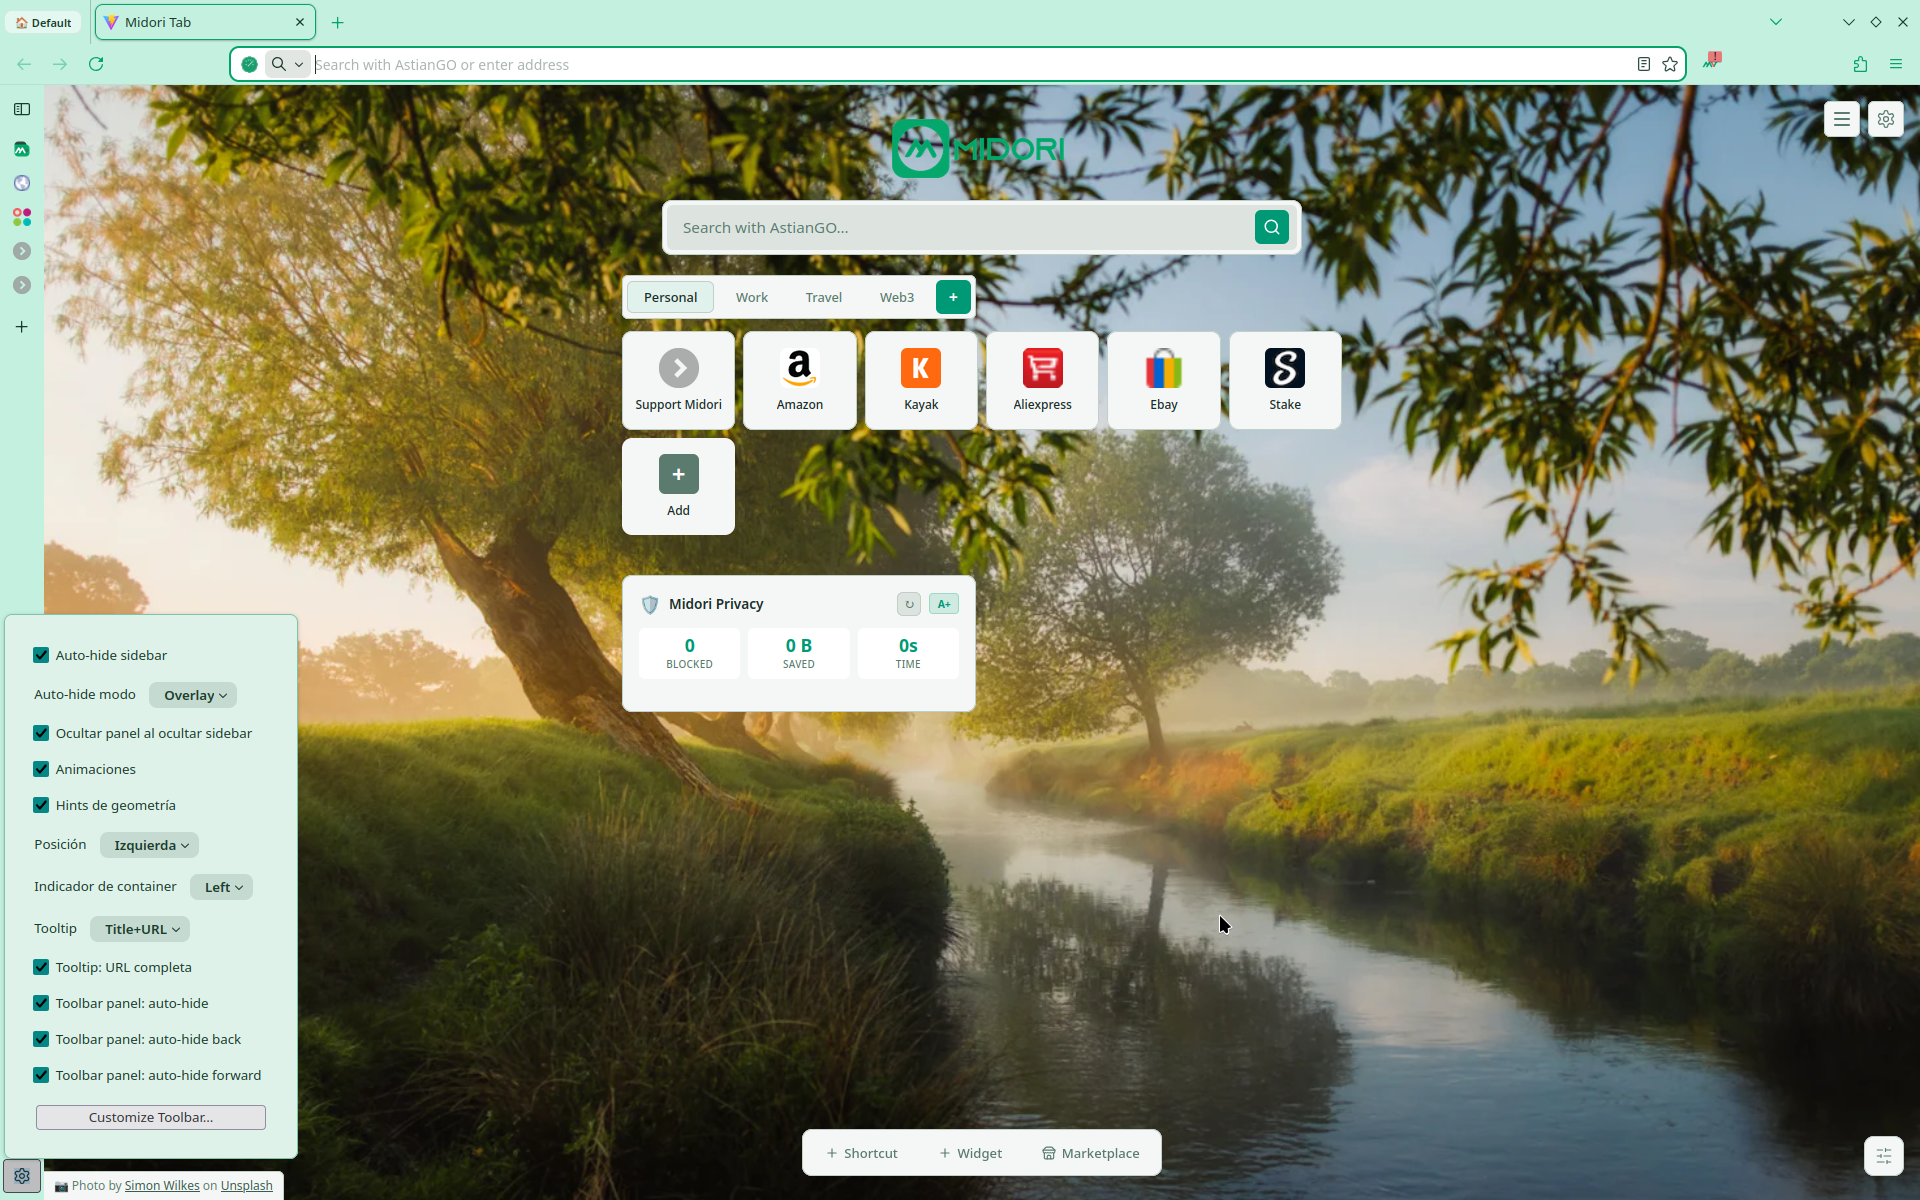
Task: Click the red-flag toolbar extension icon
Action: [x=1713, y=60]
